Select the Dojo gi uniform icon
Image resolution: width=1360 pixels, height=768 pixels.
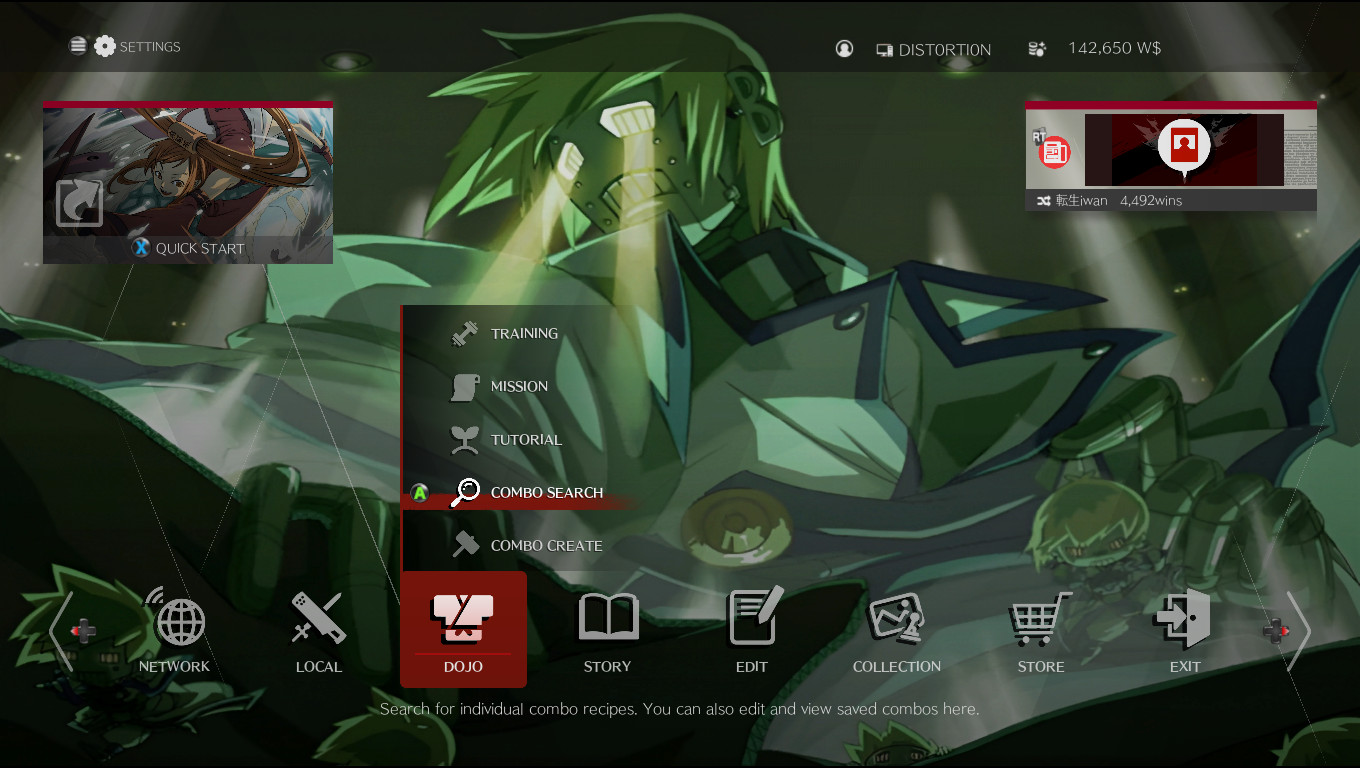pos(462,618)
